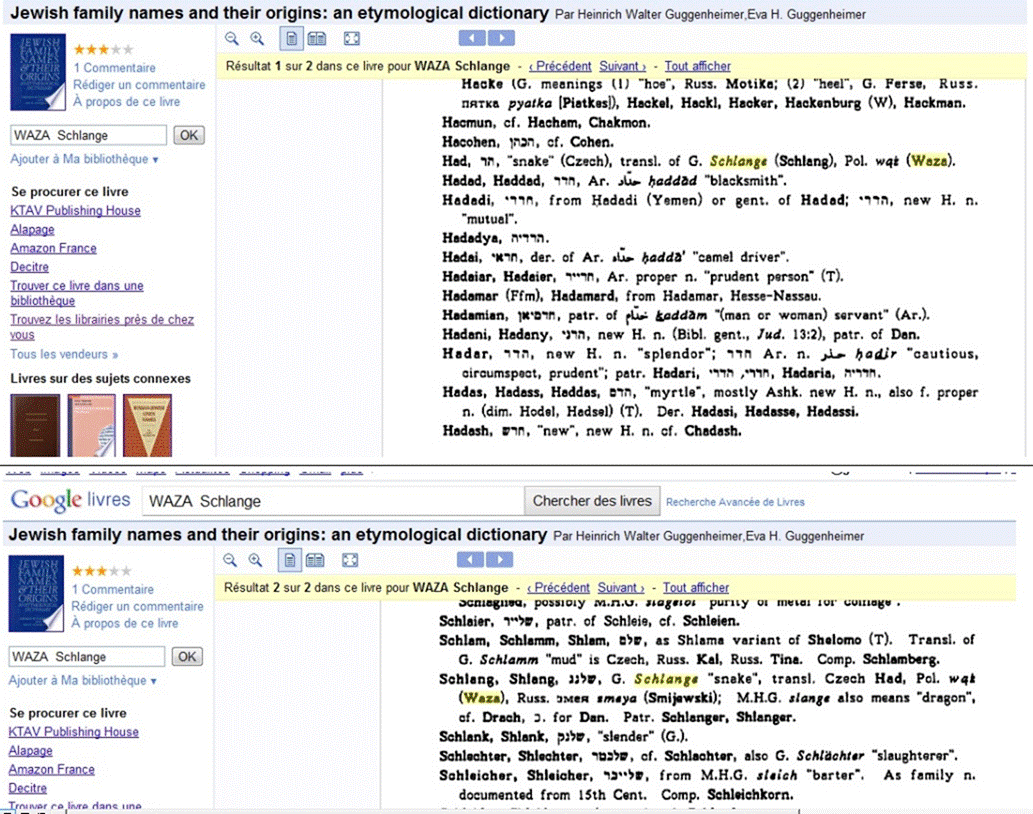Click OK button in Résultat 1 sidebar search
This screenshot has width=1033, height=814.
coord(189,136)
